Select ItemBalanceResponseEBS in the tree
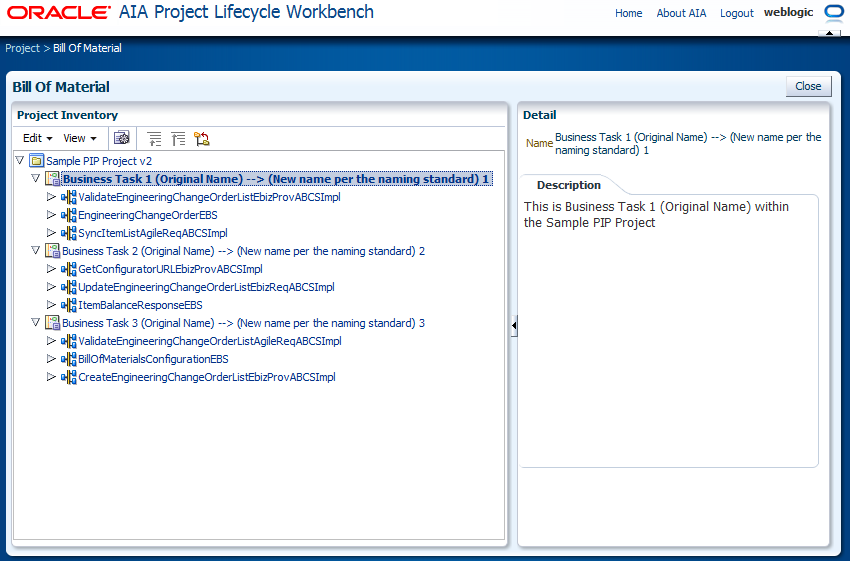 coord(140,305)
